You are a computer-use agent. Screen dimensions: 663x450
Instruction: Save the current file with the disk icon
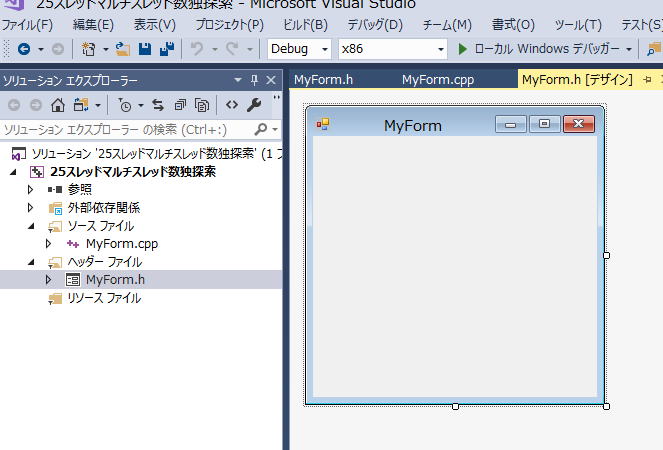coord(145,49)
